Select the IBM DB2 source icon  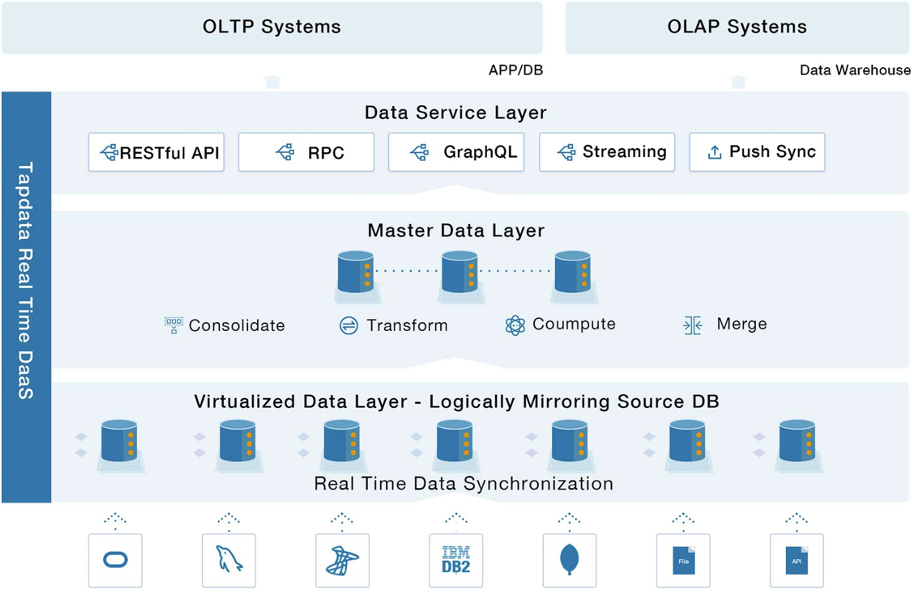tap(456, 561)
